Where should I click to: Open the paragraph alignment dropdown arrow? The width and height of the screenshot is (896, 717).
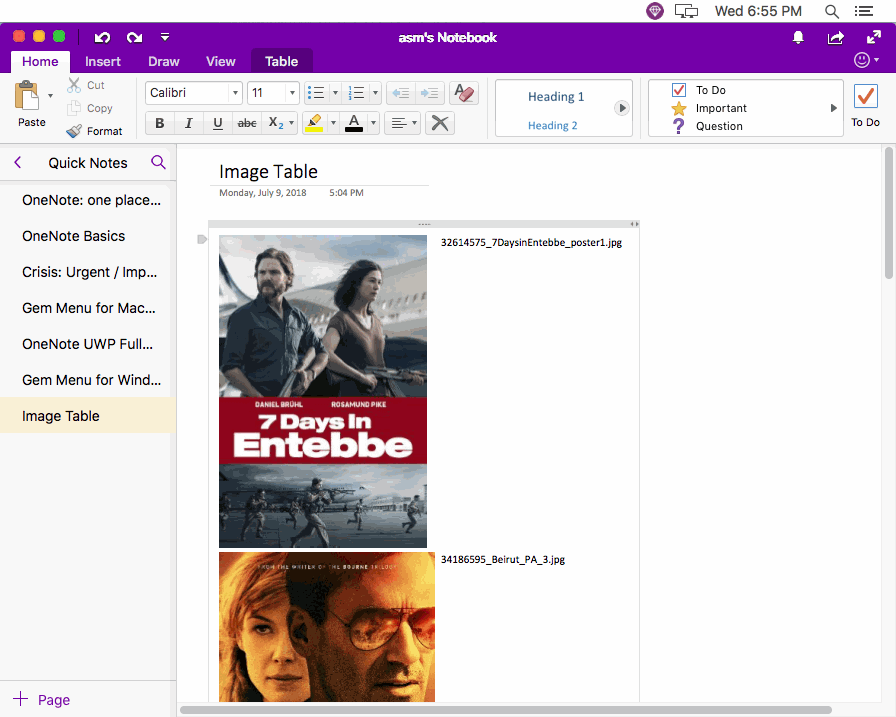tap(414, 123)
